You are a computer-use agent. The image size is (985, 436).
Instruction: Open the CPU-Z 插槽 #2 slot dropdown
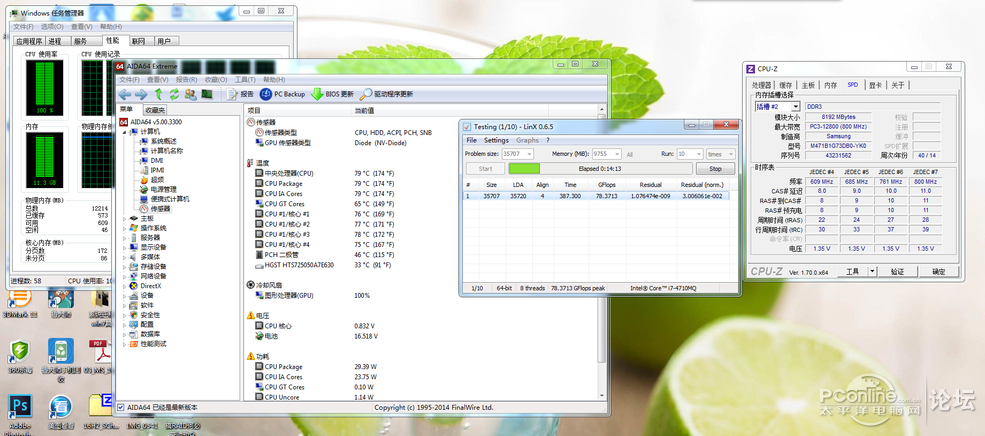[x=795, y=107]
